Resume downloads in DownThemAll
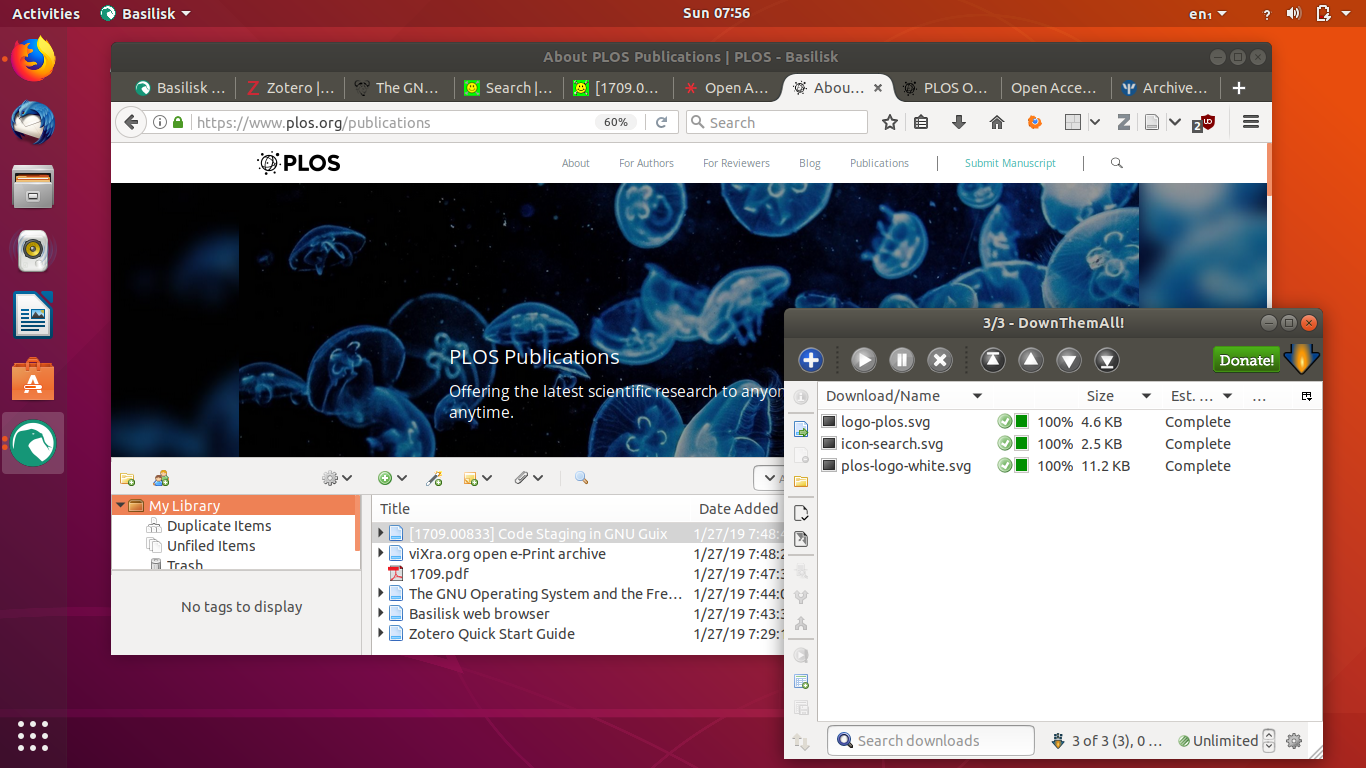The height and width of the screenshot is (768, 1366). (x=864, y=360)
